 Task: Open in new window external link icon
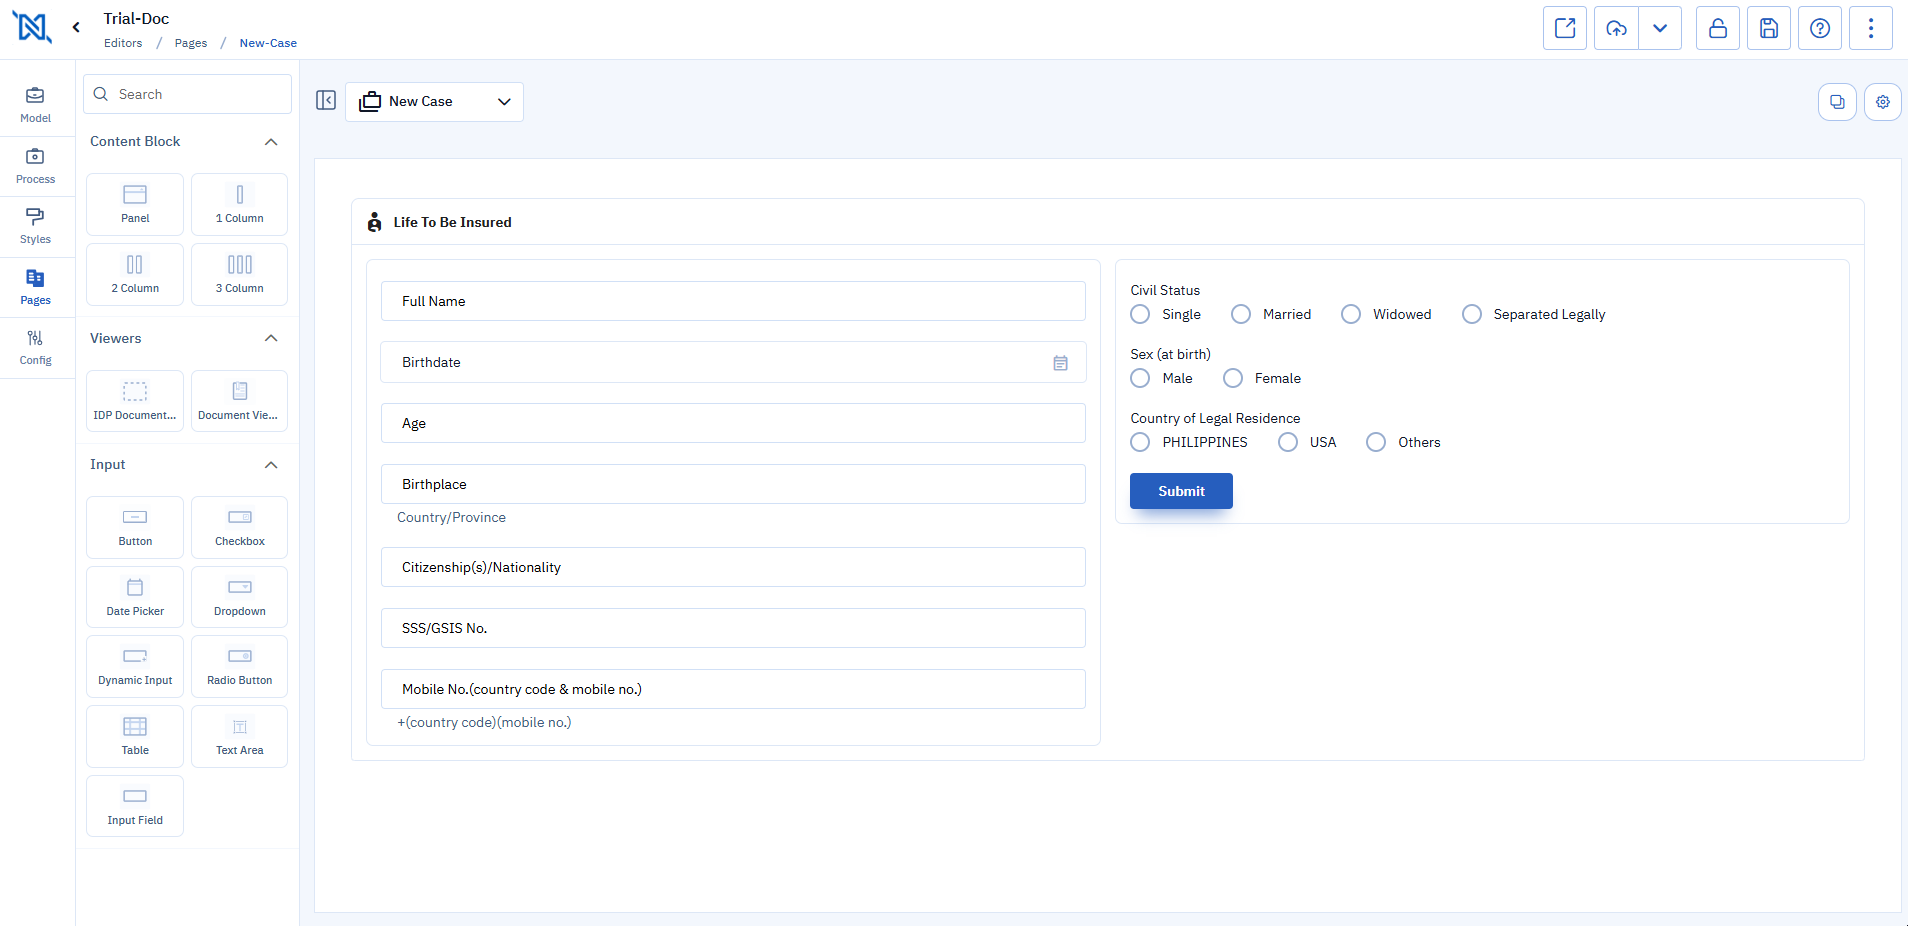pyautogui.click(x=1565, y=28)
